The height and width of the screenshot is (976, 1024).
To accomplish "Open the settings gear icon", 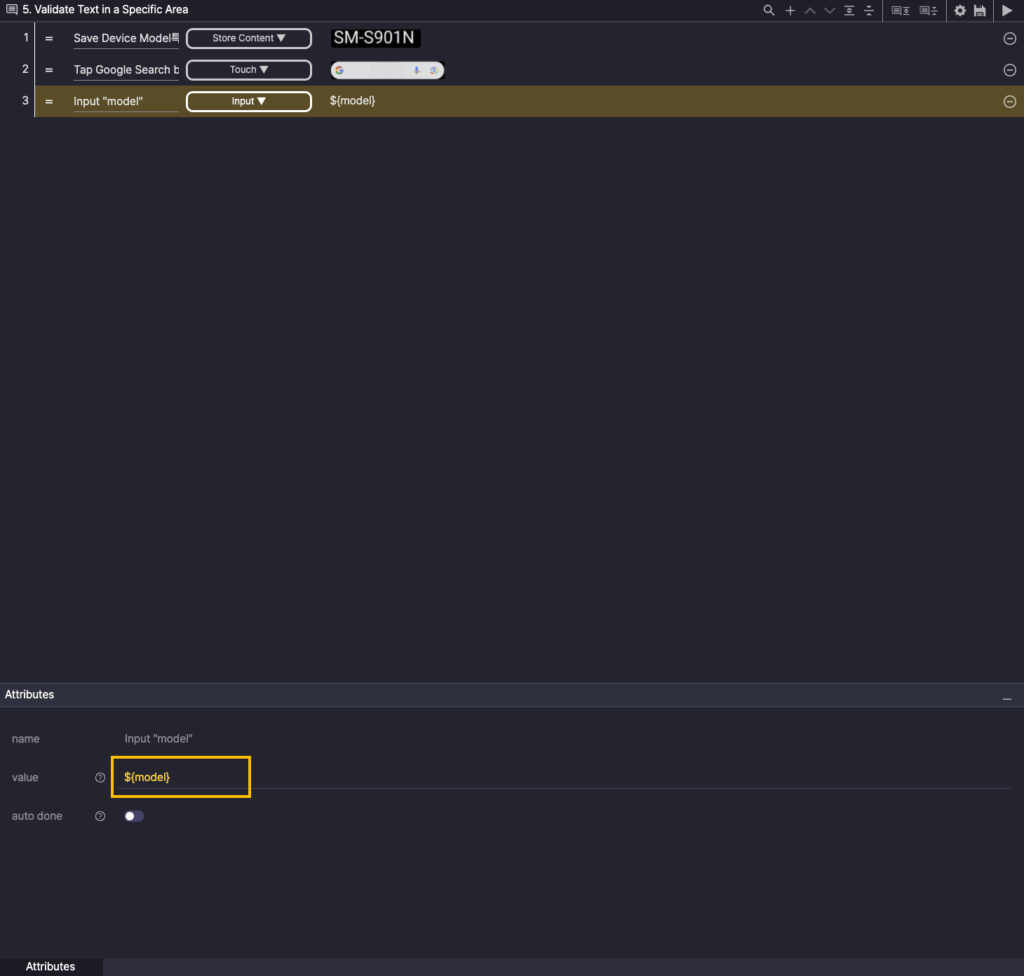I will click(960, 10).
